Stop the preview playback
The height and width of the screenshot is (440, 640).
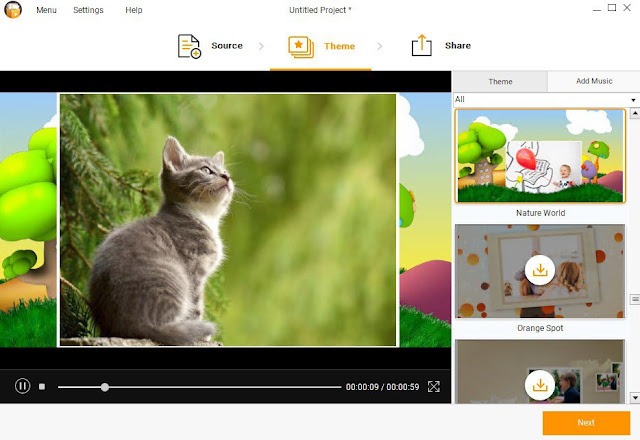(x=42, y=386)
